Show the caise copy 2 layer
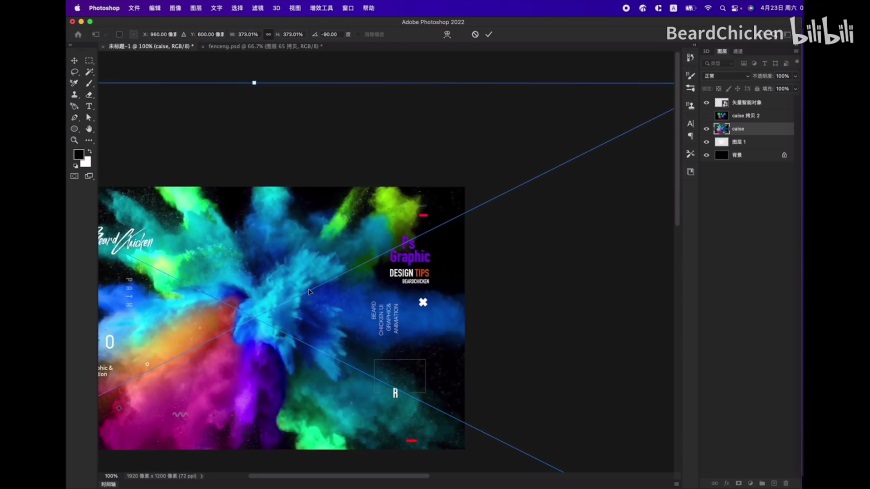870x489 pixels. (x=706, y=115)
